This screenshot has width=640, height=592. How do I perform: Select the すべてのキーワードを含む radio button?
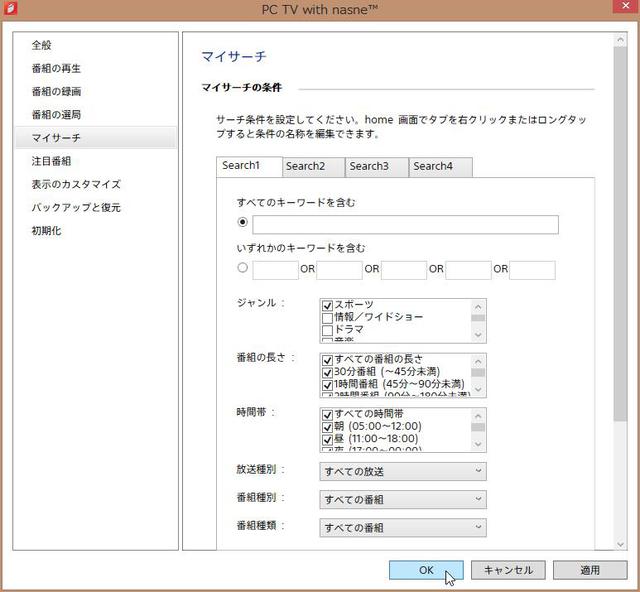click(243, 223)
